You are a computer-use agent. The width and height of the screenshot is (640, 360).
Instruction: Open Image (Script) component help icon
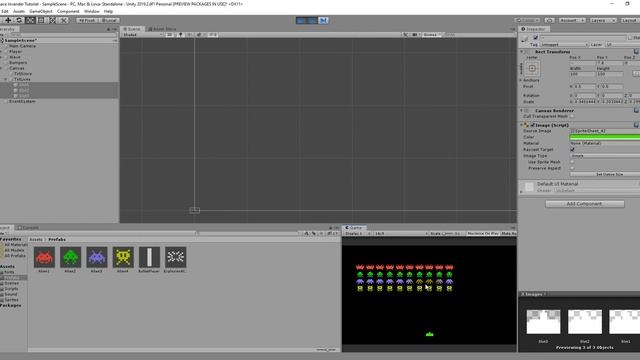636,125
